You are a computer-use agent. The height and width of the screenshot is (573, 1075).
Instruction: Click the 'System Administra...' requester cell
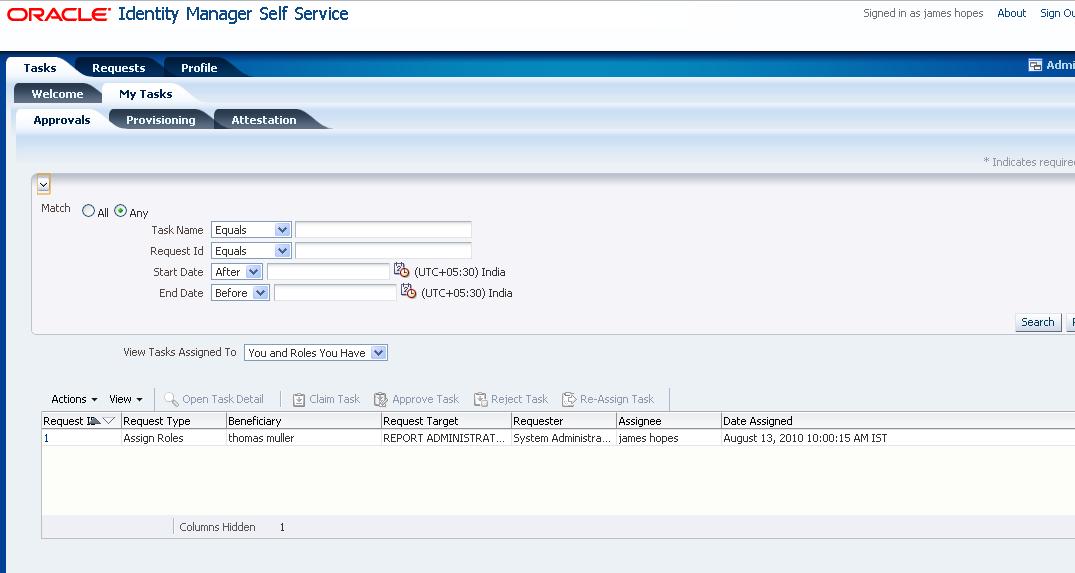(564, 438)
